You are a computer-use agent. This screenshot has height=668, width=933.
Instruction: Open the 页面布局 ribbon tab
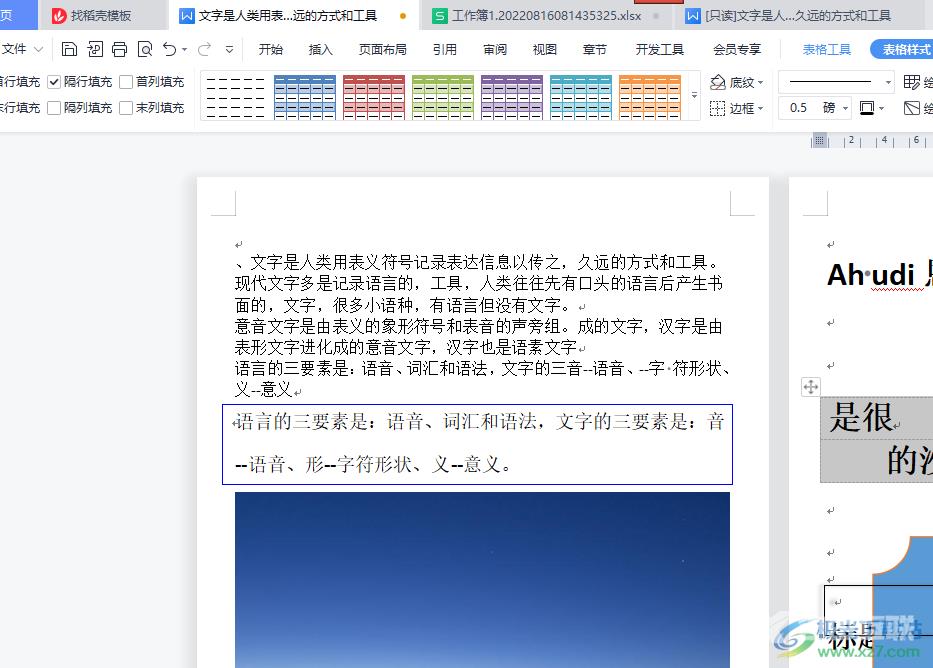(380, 48)
